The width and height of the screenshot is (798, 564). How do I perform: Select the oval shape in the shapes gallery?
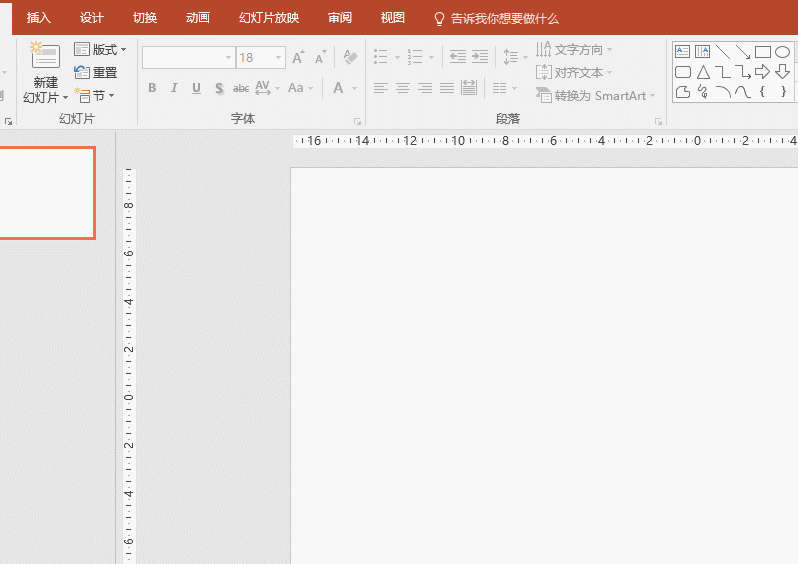point(782,52)
